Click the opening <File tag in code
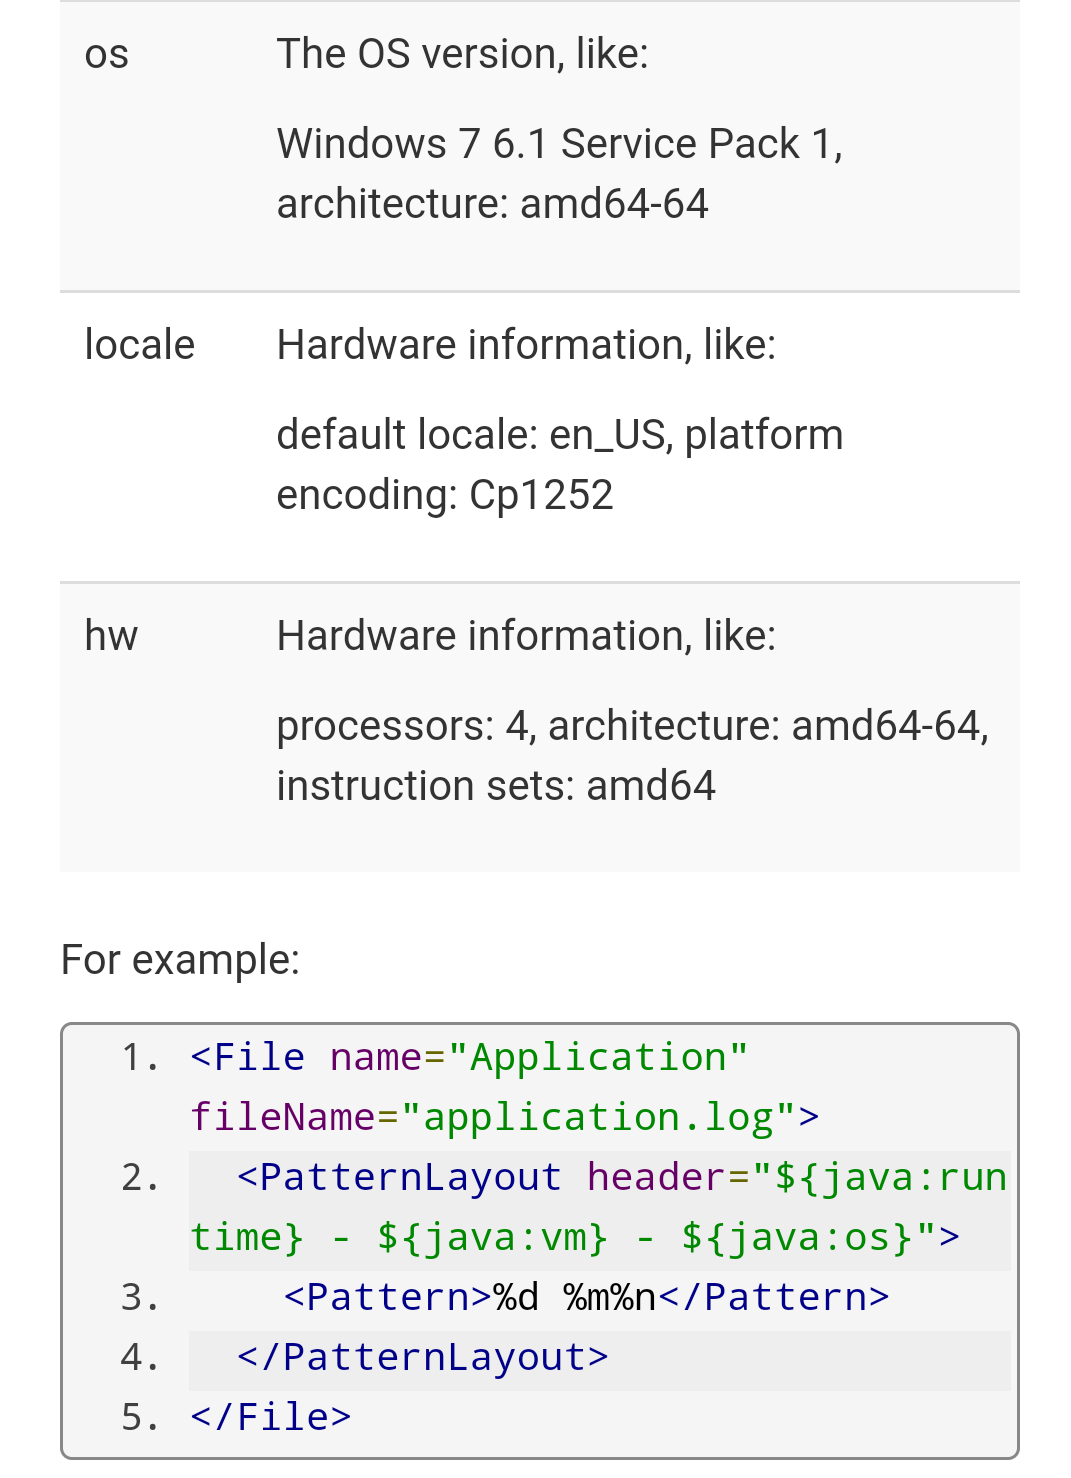 coord(248,1057)
